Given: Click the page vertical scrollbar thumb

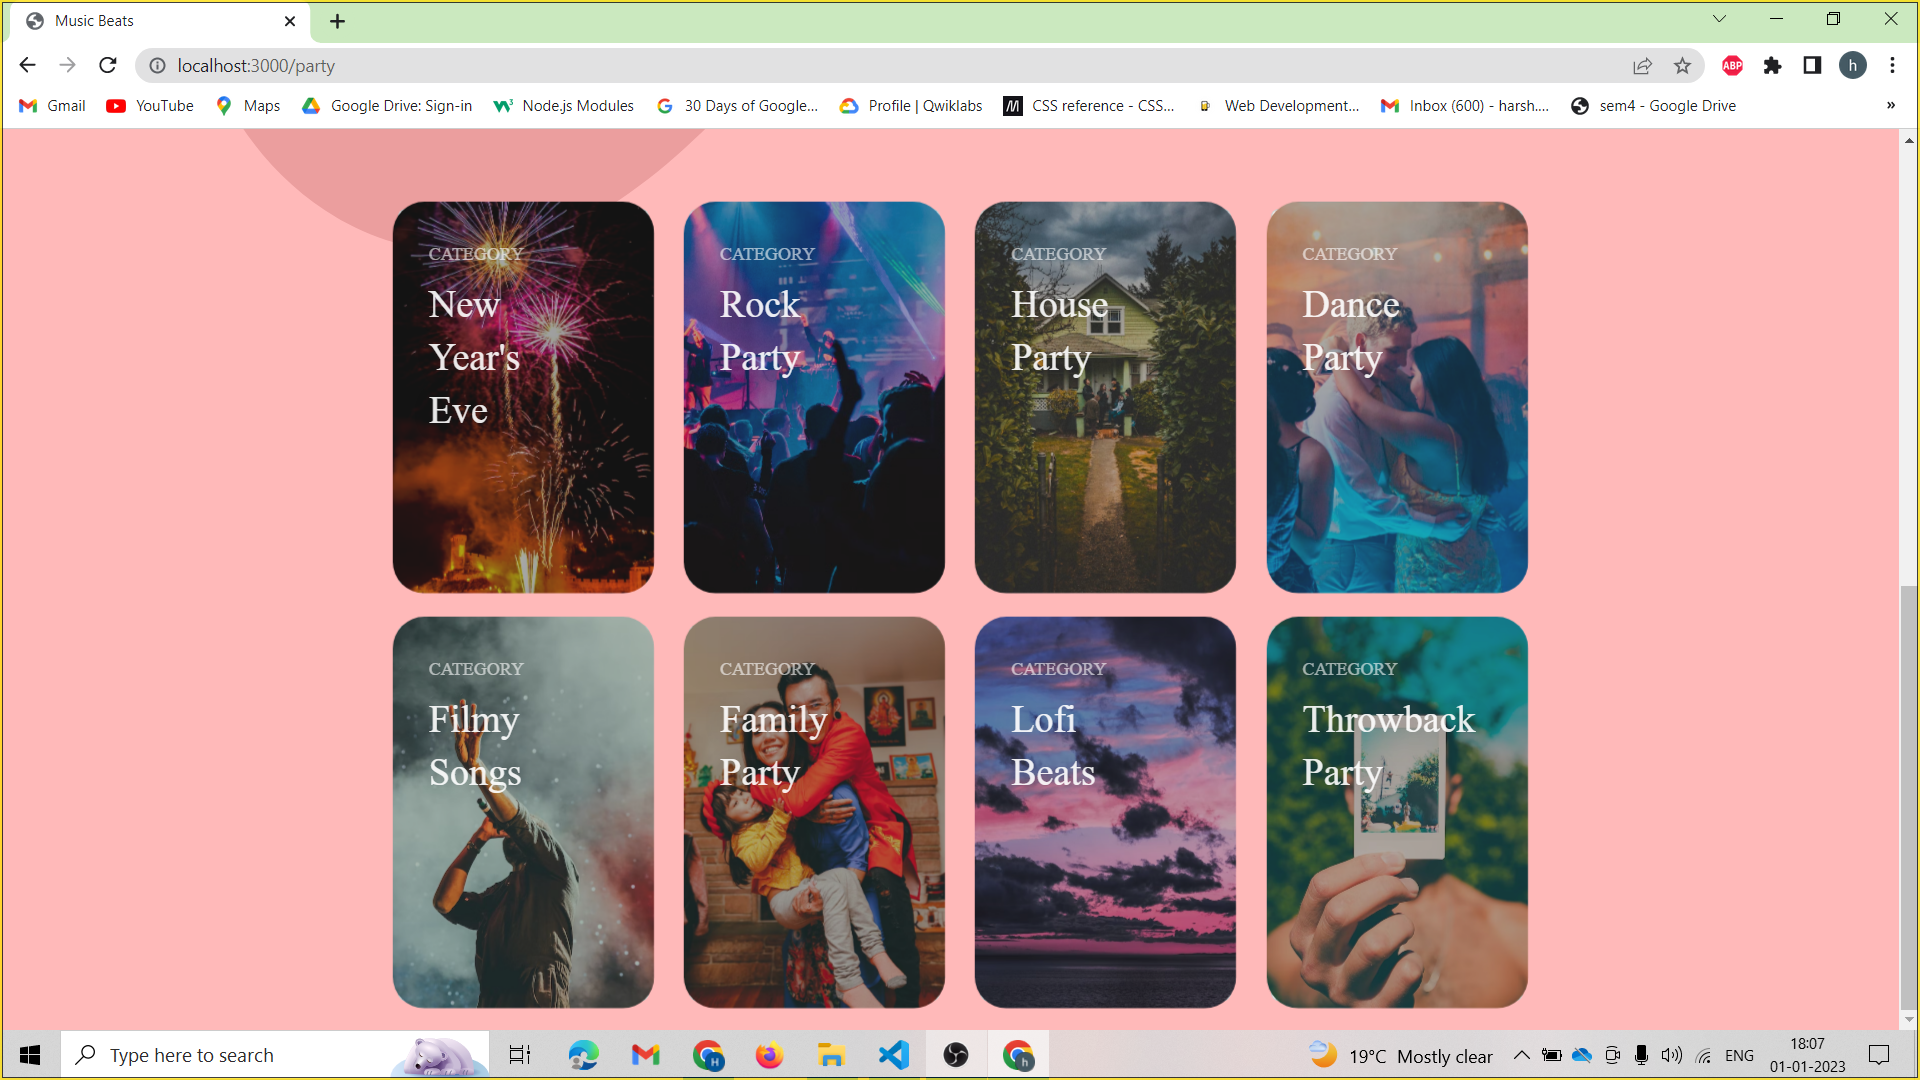Looking at the screenshot, I should [1909, 800].
